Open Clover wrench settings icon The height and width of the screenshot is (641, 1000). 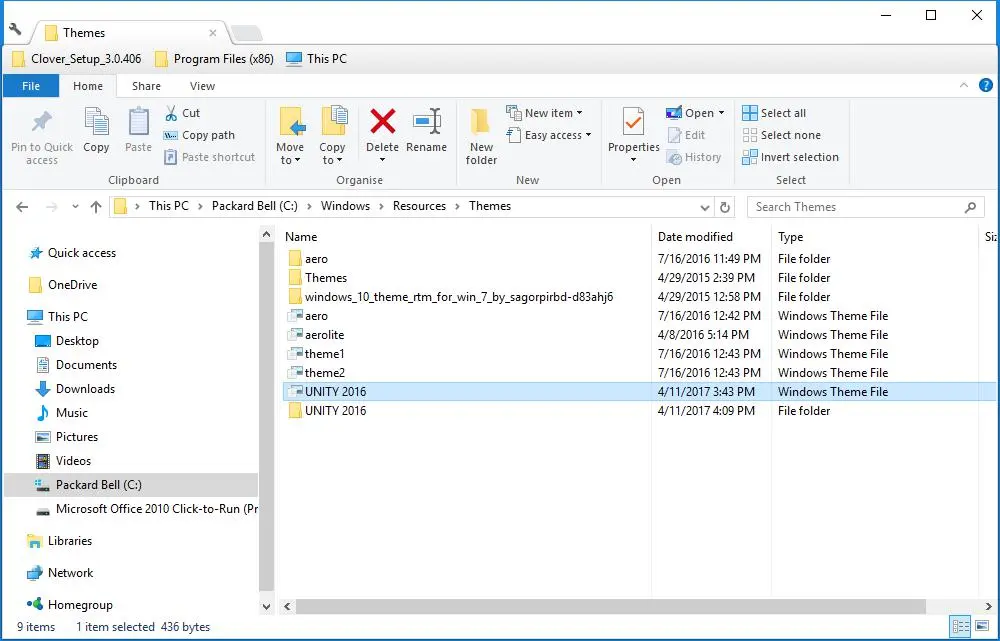[x=15, y=29]
